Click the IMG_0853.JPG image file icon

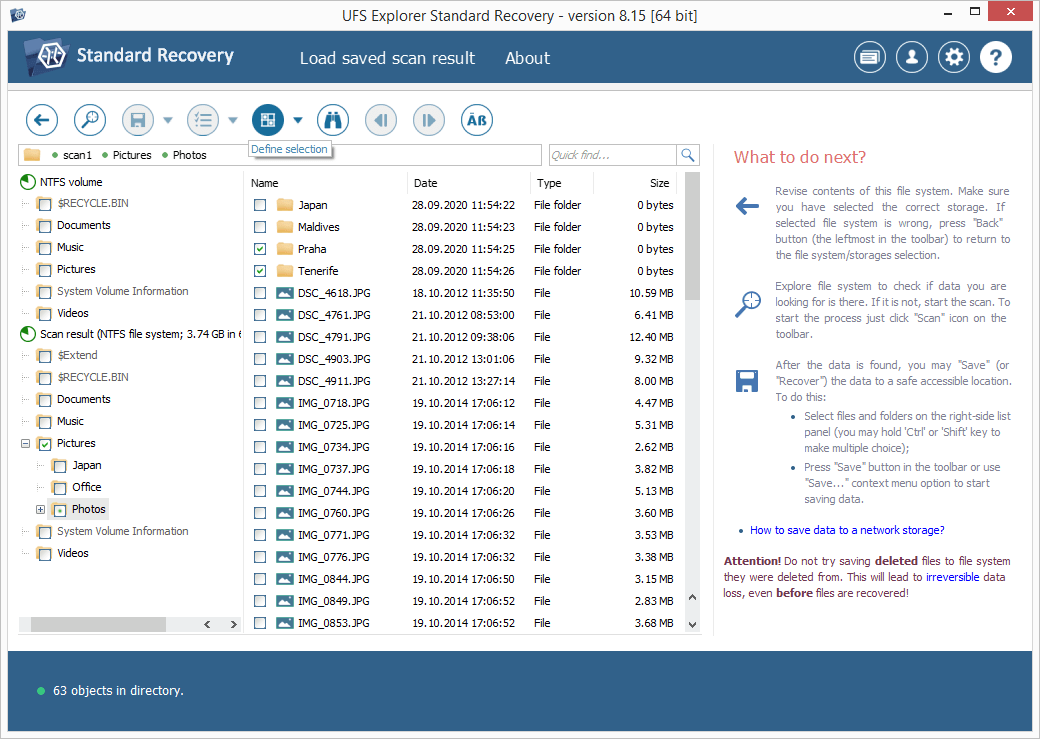pos(285,623)
